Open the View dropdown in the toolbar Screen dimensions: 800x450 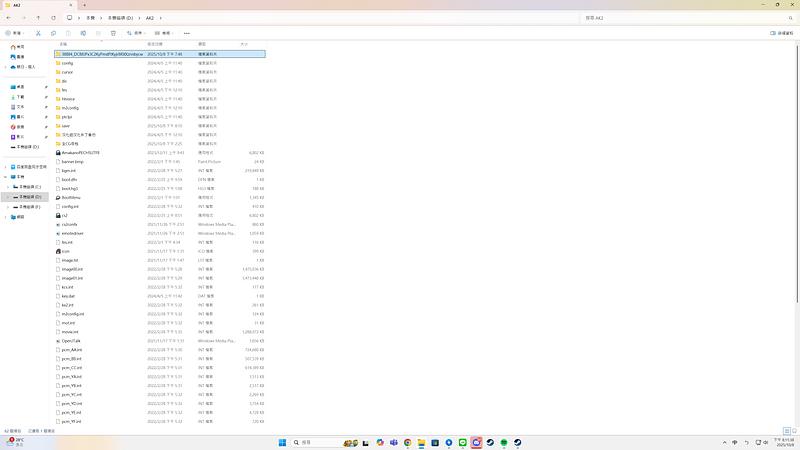pyautogui.click(x=165, y=32)
